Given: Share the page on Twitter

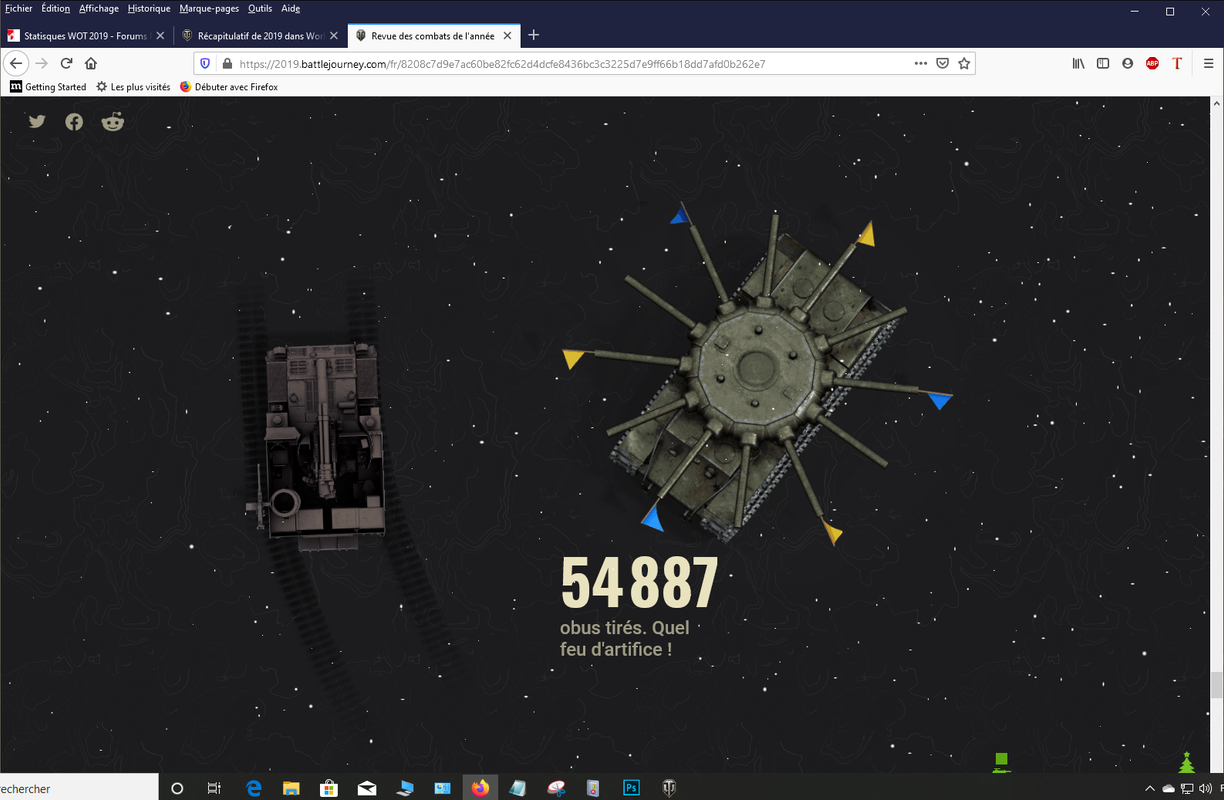Looking at the screenshot, I should [x=37, y=122].
